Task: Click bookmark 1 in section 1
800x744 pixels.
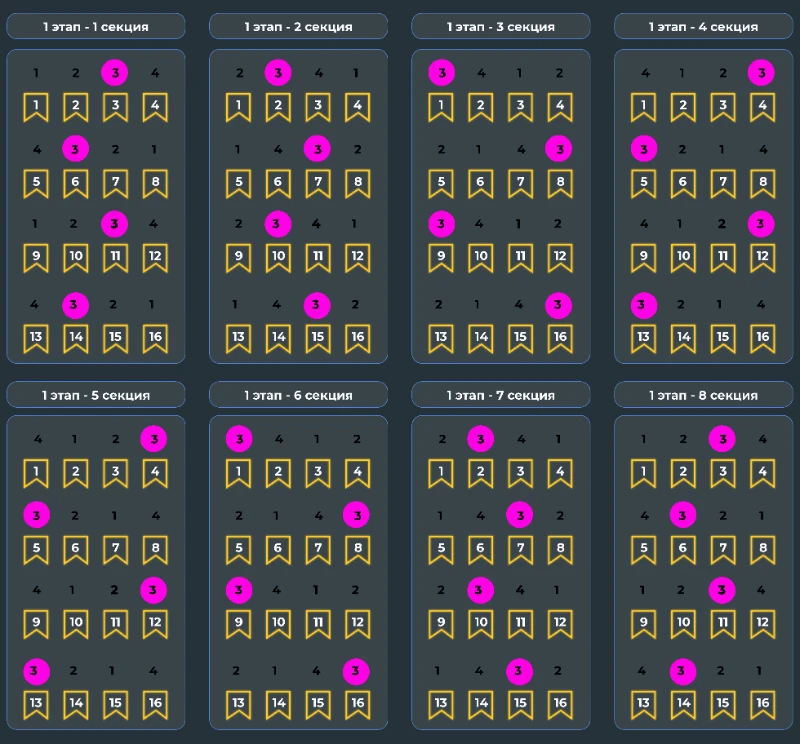Action: point(36,107)
